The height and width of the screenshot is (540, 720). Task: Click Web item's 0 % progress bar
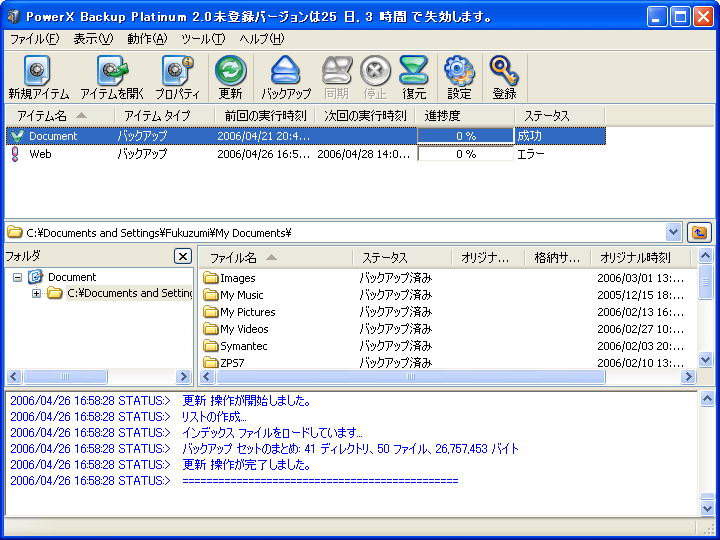coord(466,154)
